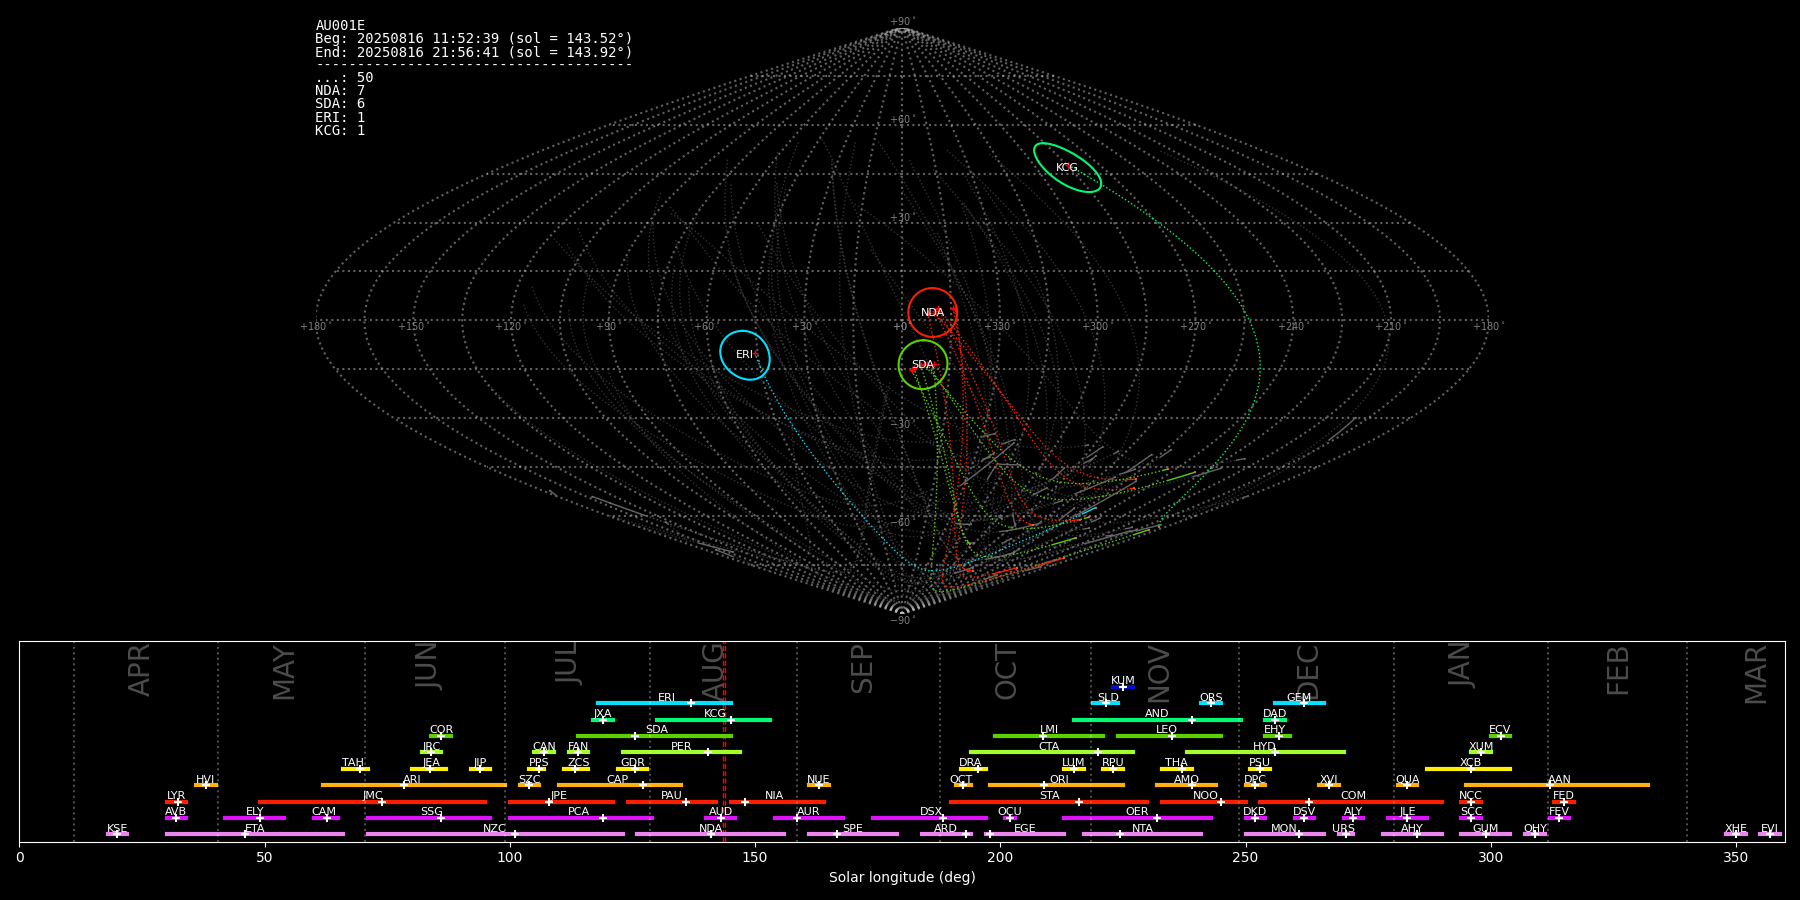Click the JMC shower bar in timeline
Viewport: 1800px width, 900px height.
372,801
